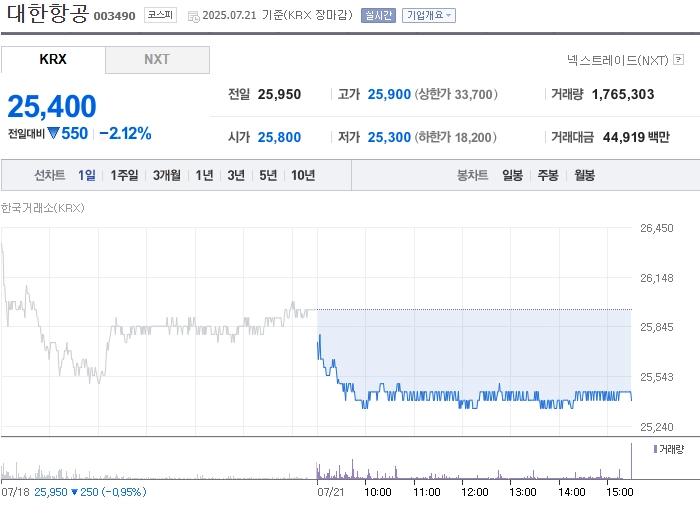Click the 전일 value 25,950
The width and height of the screenshot is (700, 505).
[x=279, y=94]
